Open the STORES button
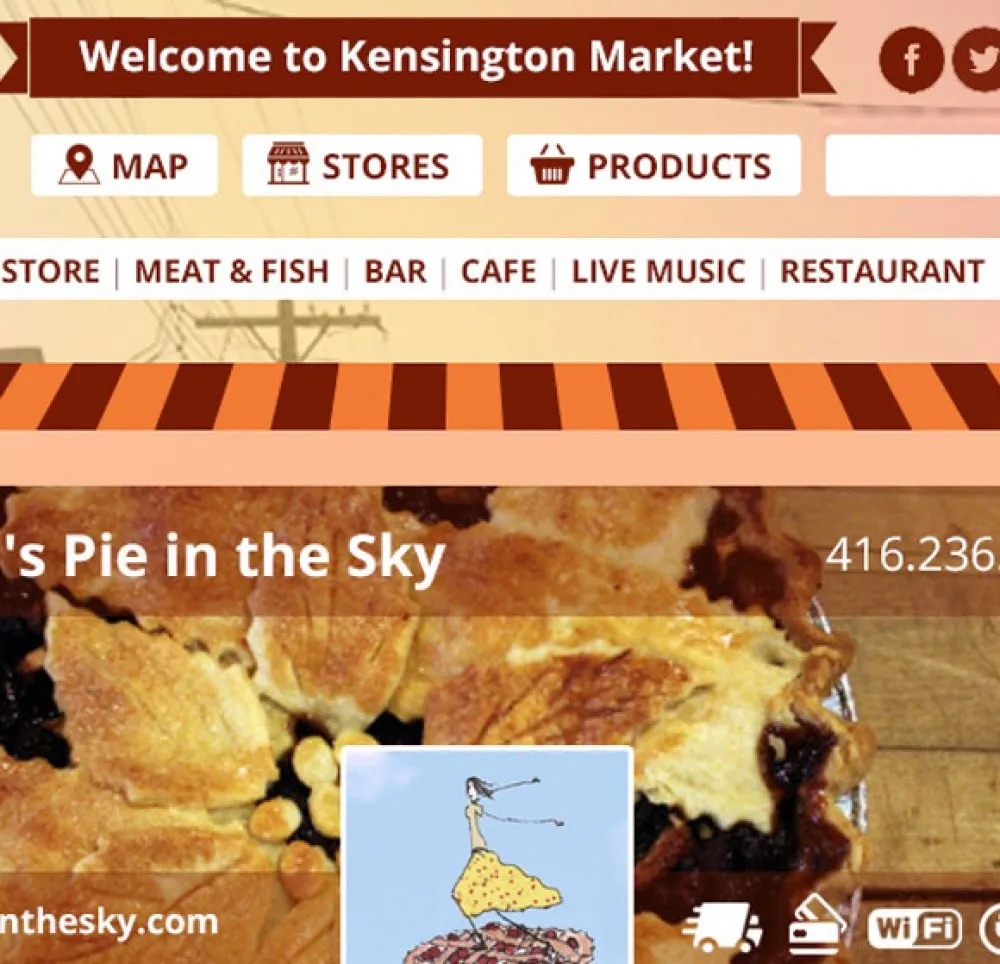This screenshot has width=1000, height=964. click(x=362, y=165)
